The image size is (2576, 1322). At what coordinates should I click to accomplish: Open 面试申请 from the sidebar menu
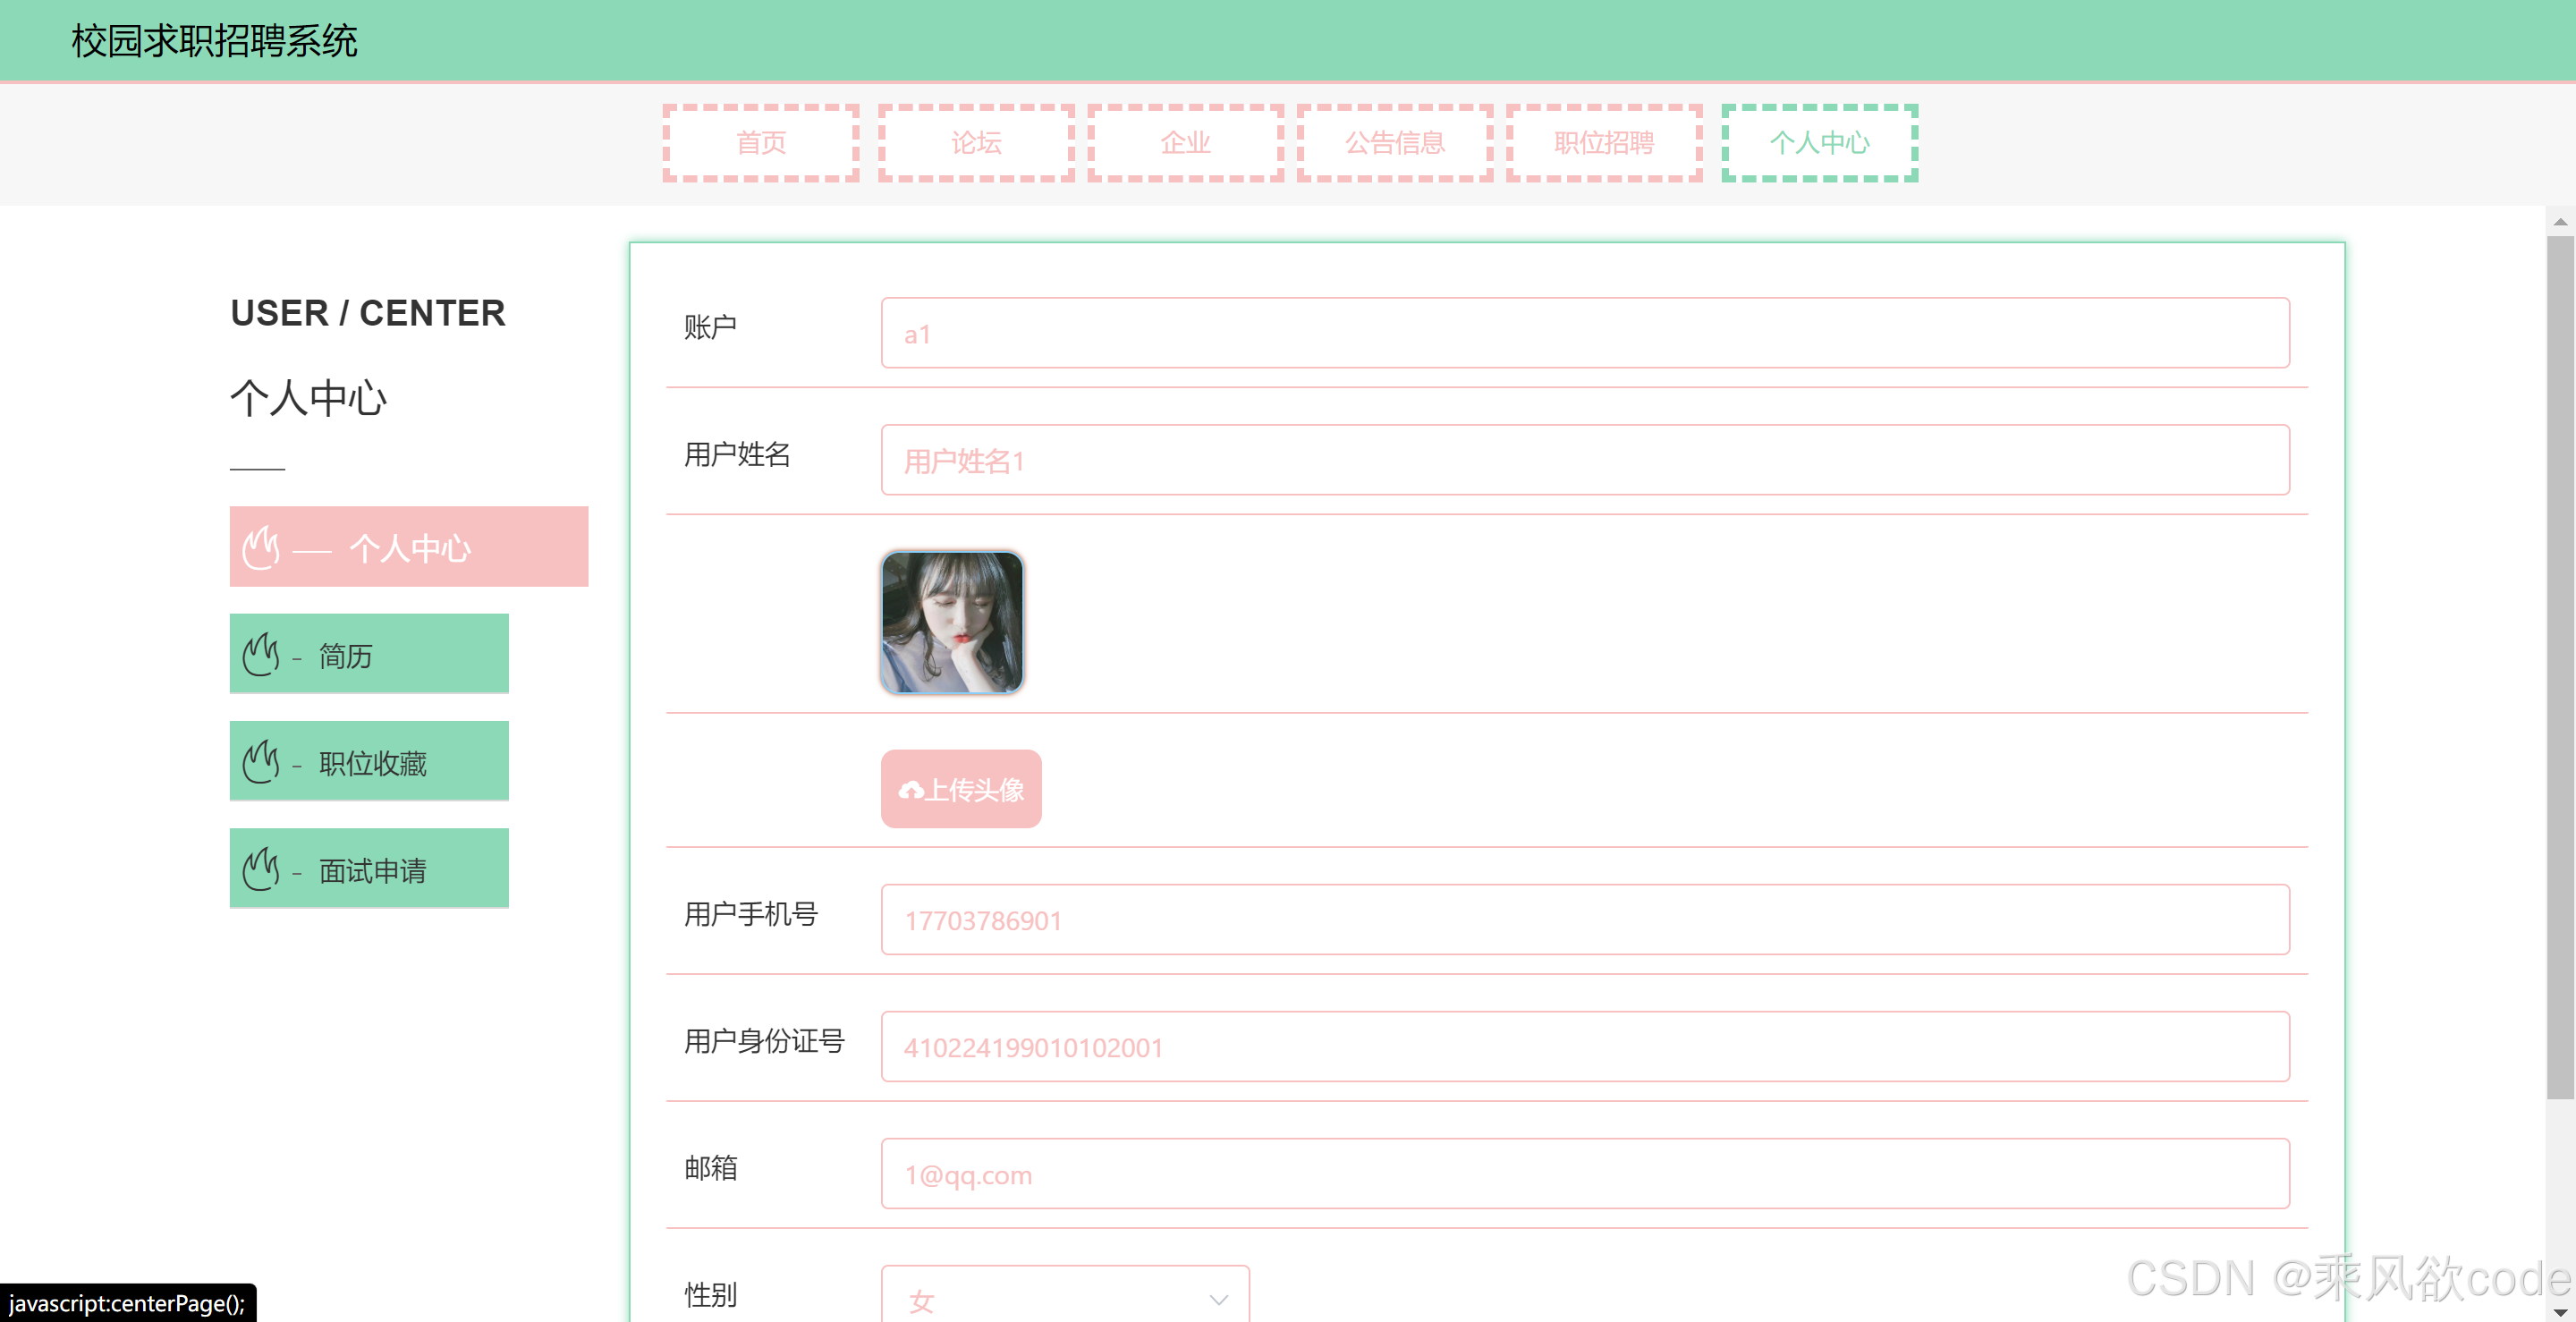[x=369, y=868]
